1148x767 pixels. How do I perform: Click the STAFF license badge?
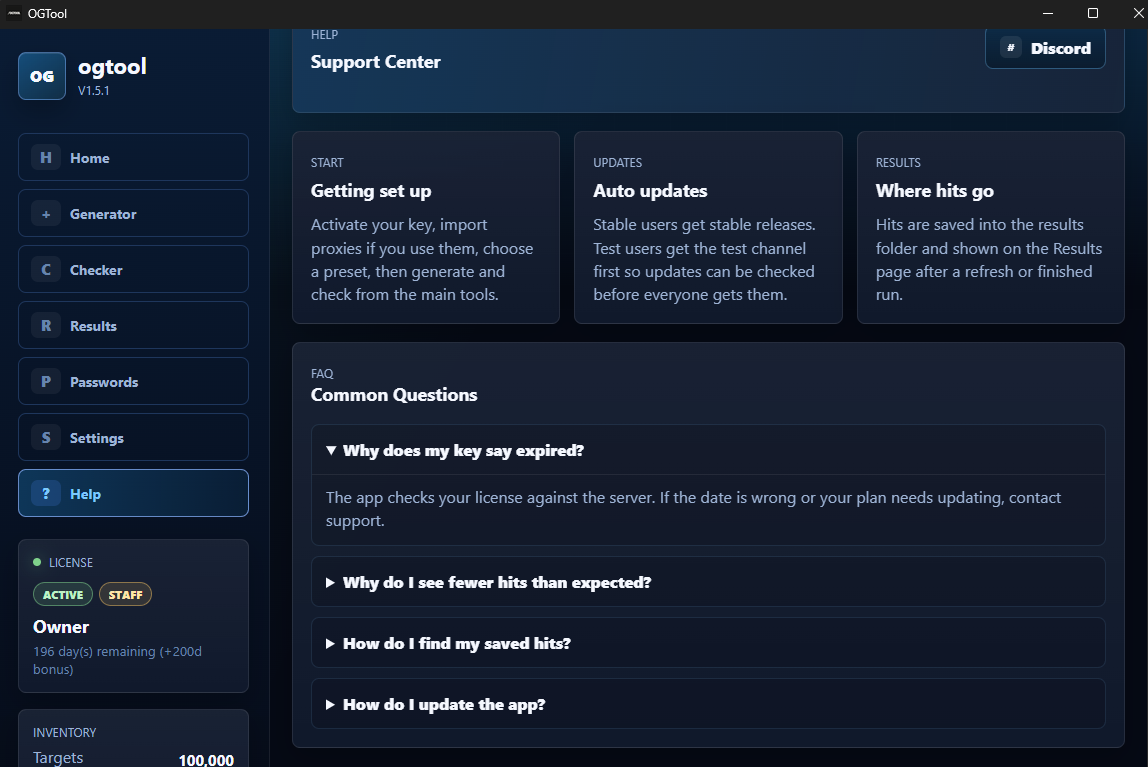125,594
